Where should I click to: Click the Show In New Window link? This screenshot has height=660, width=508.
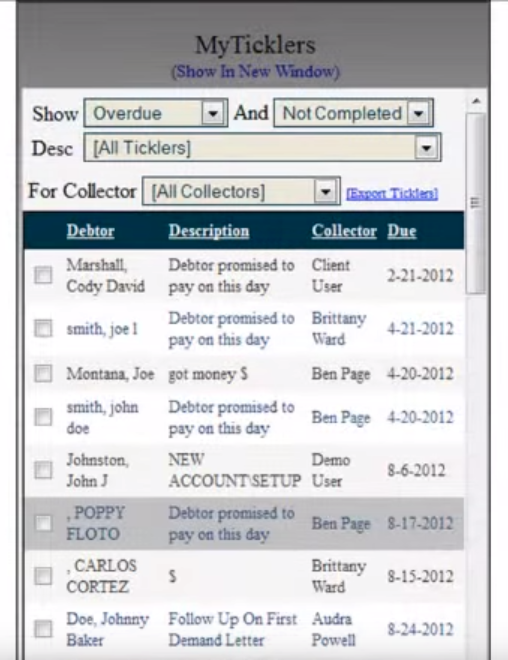255,71
